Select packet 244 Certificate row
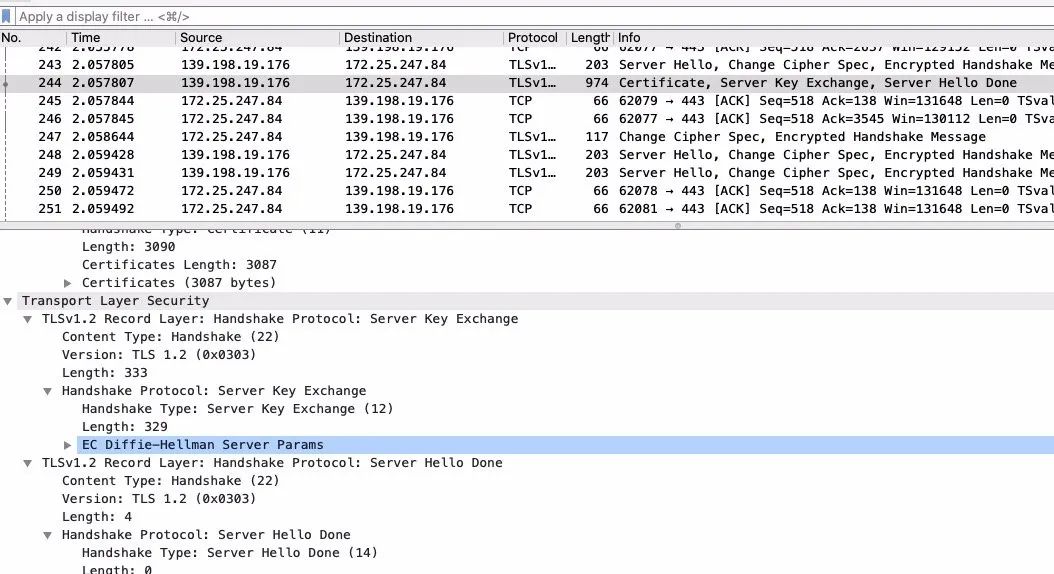1054x574 pixels. click(527, 83)
